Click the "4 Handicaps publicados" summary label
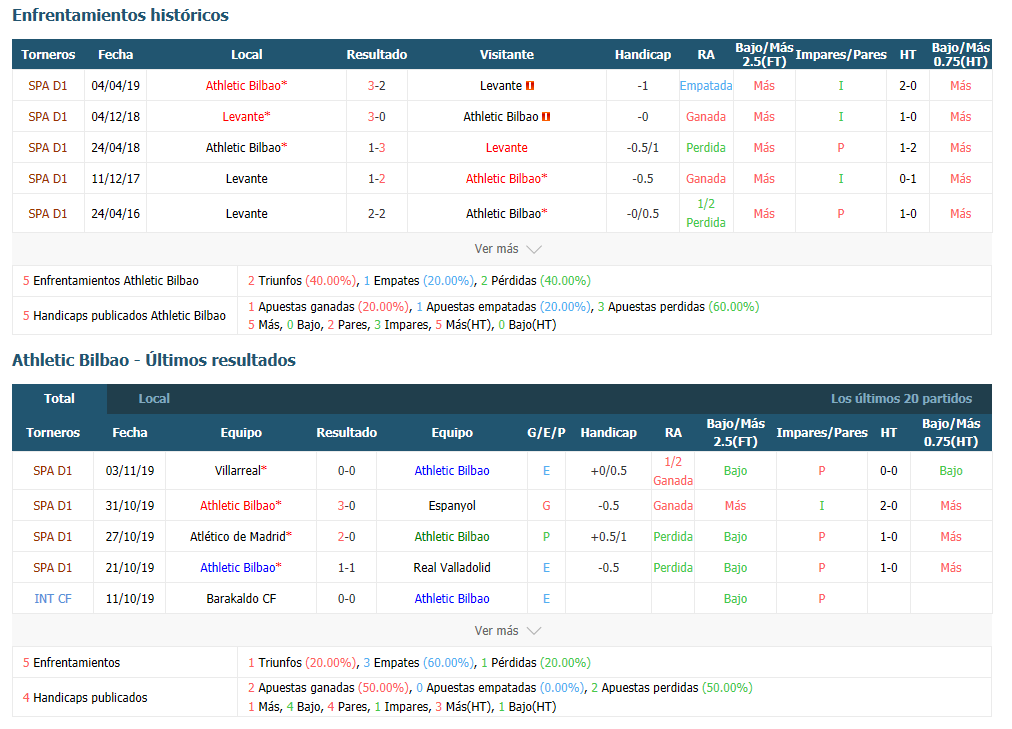 tap(85, 697)
